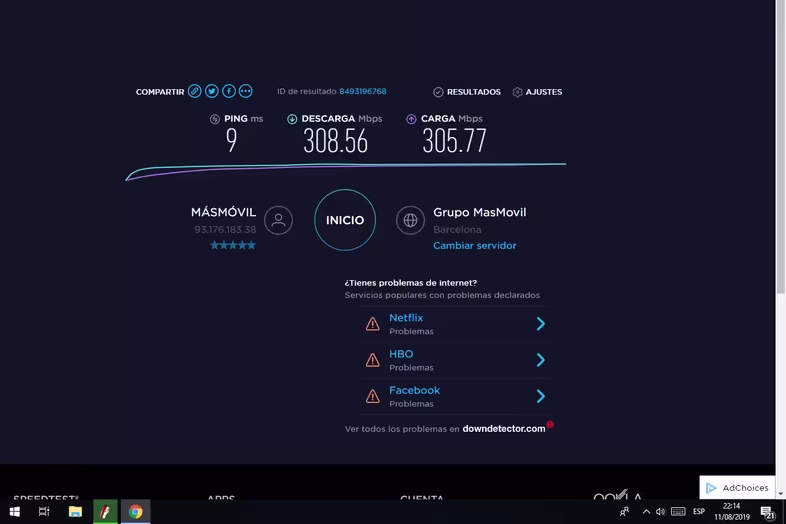The width and height of the screenshot is (786, 524).
Task: Open HBO problems entry
Action: click(456, 360)
